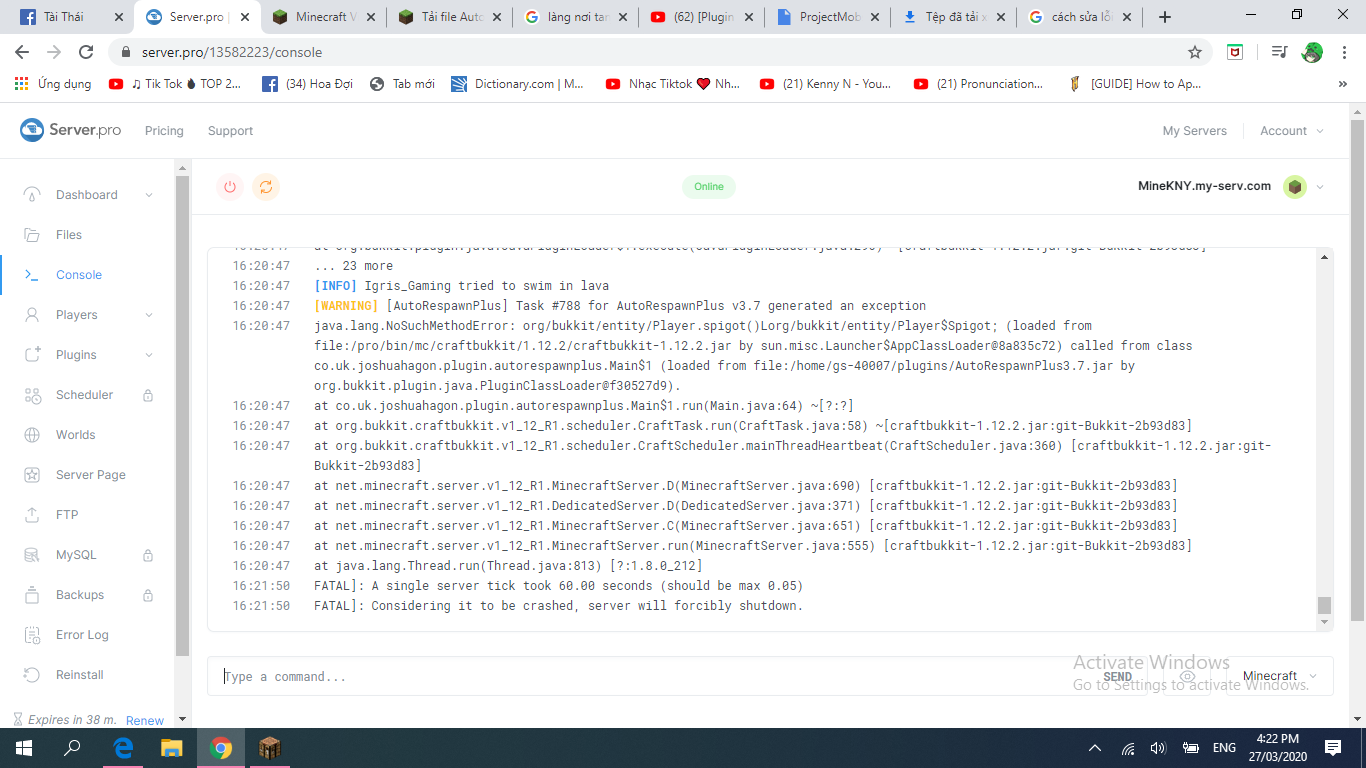Click the red power button for the server
The image size is (1366, 768).
[x=230, y=186]
